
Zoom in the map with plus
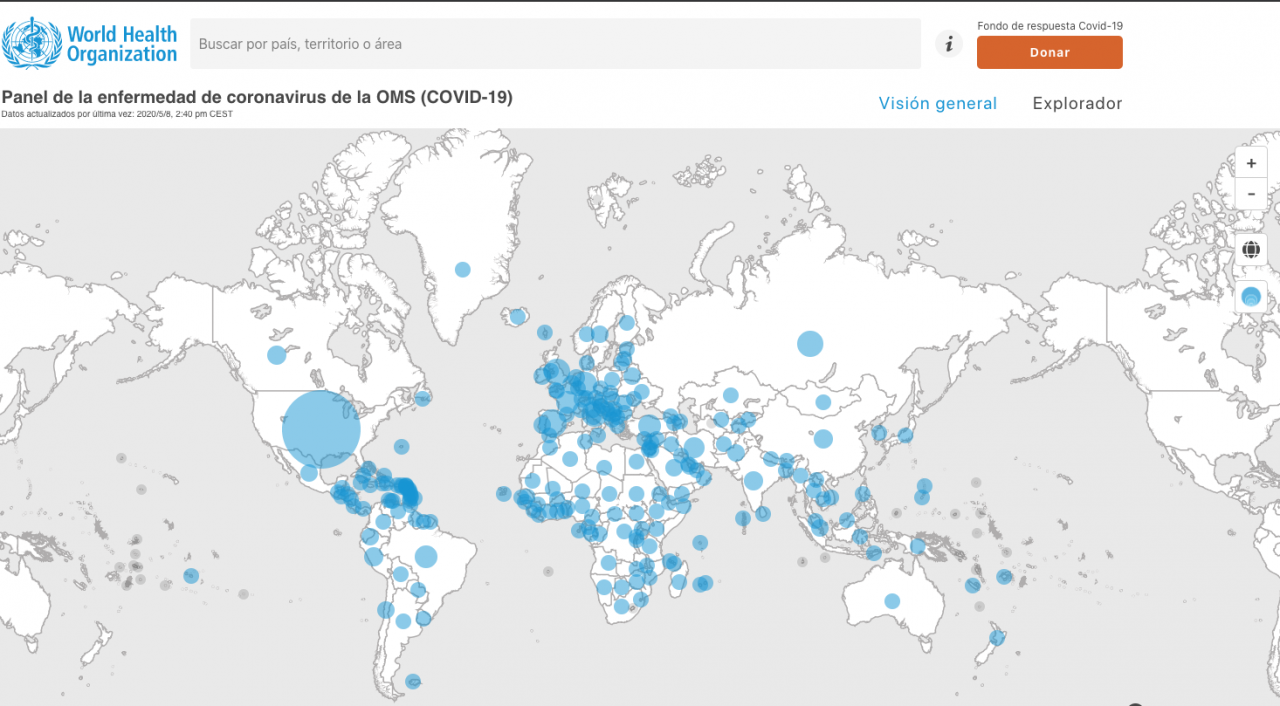(x=1251, y=163)
